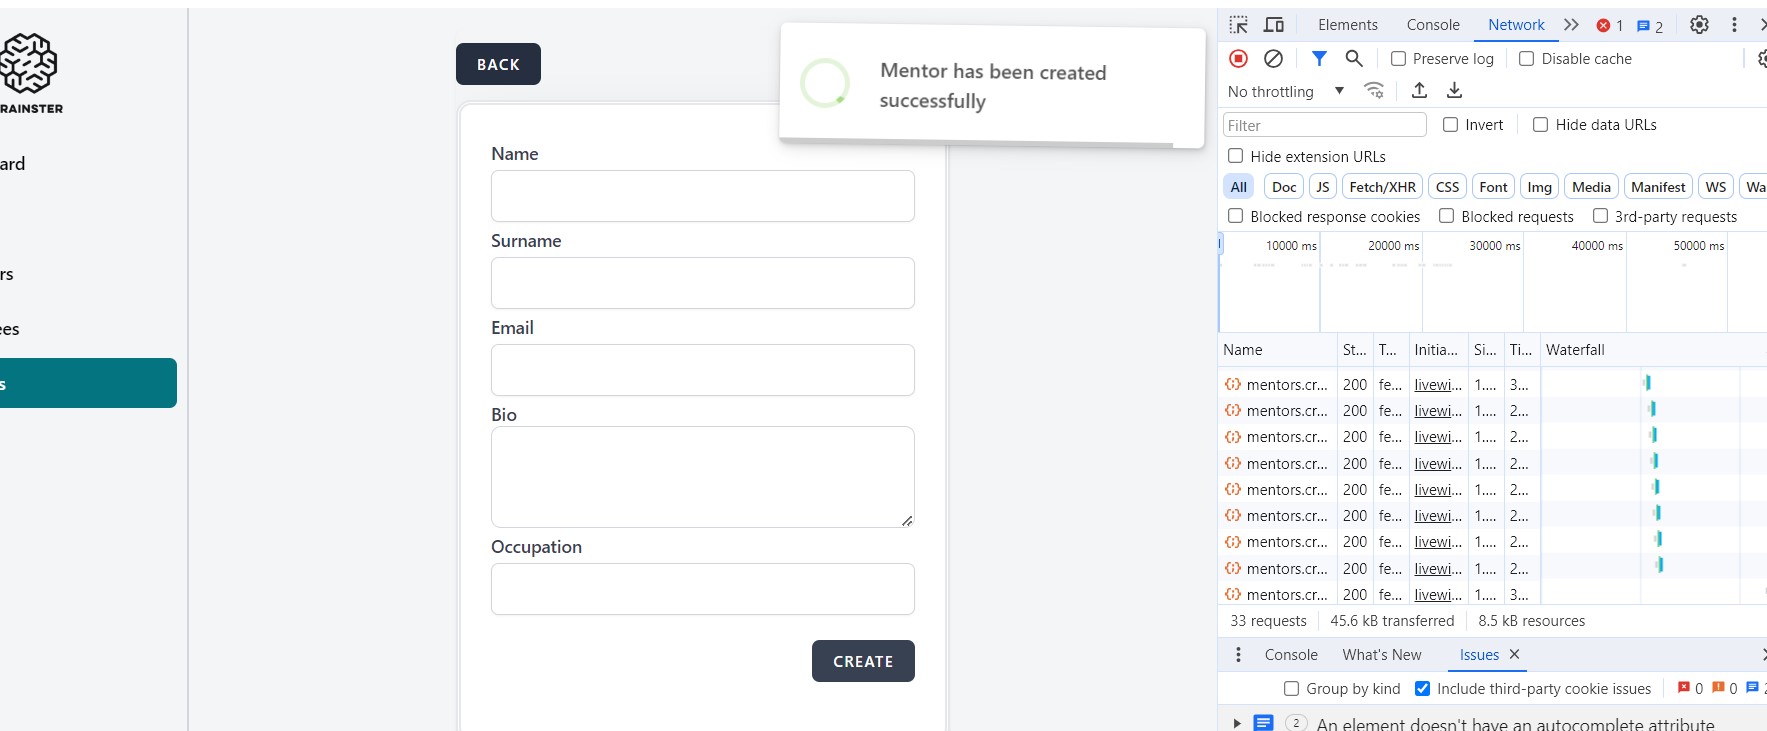Image resolution: width=1767 pixels, height=731 pixels.
Task: Uncheck Include third-party cookie issues
Action: pyautogui.click(x=1422, y=689)
